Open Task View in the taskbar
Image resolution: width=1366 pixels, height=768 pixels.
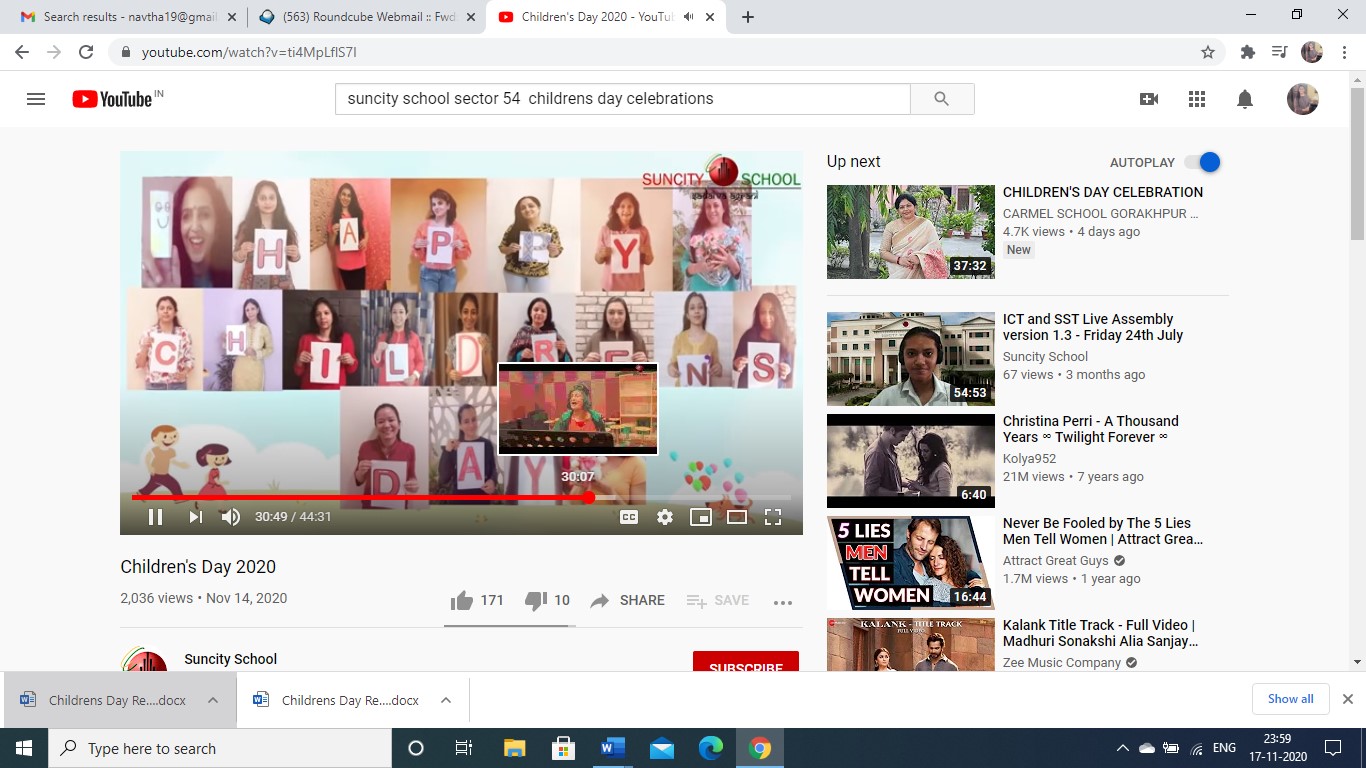pyautogui.click(x=463, y=748)
